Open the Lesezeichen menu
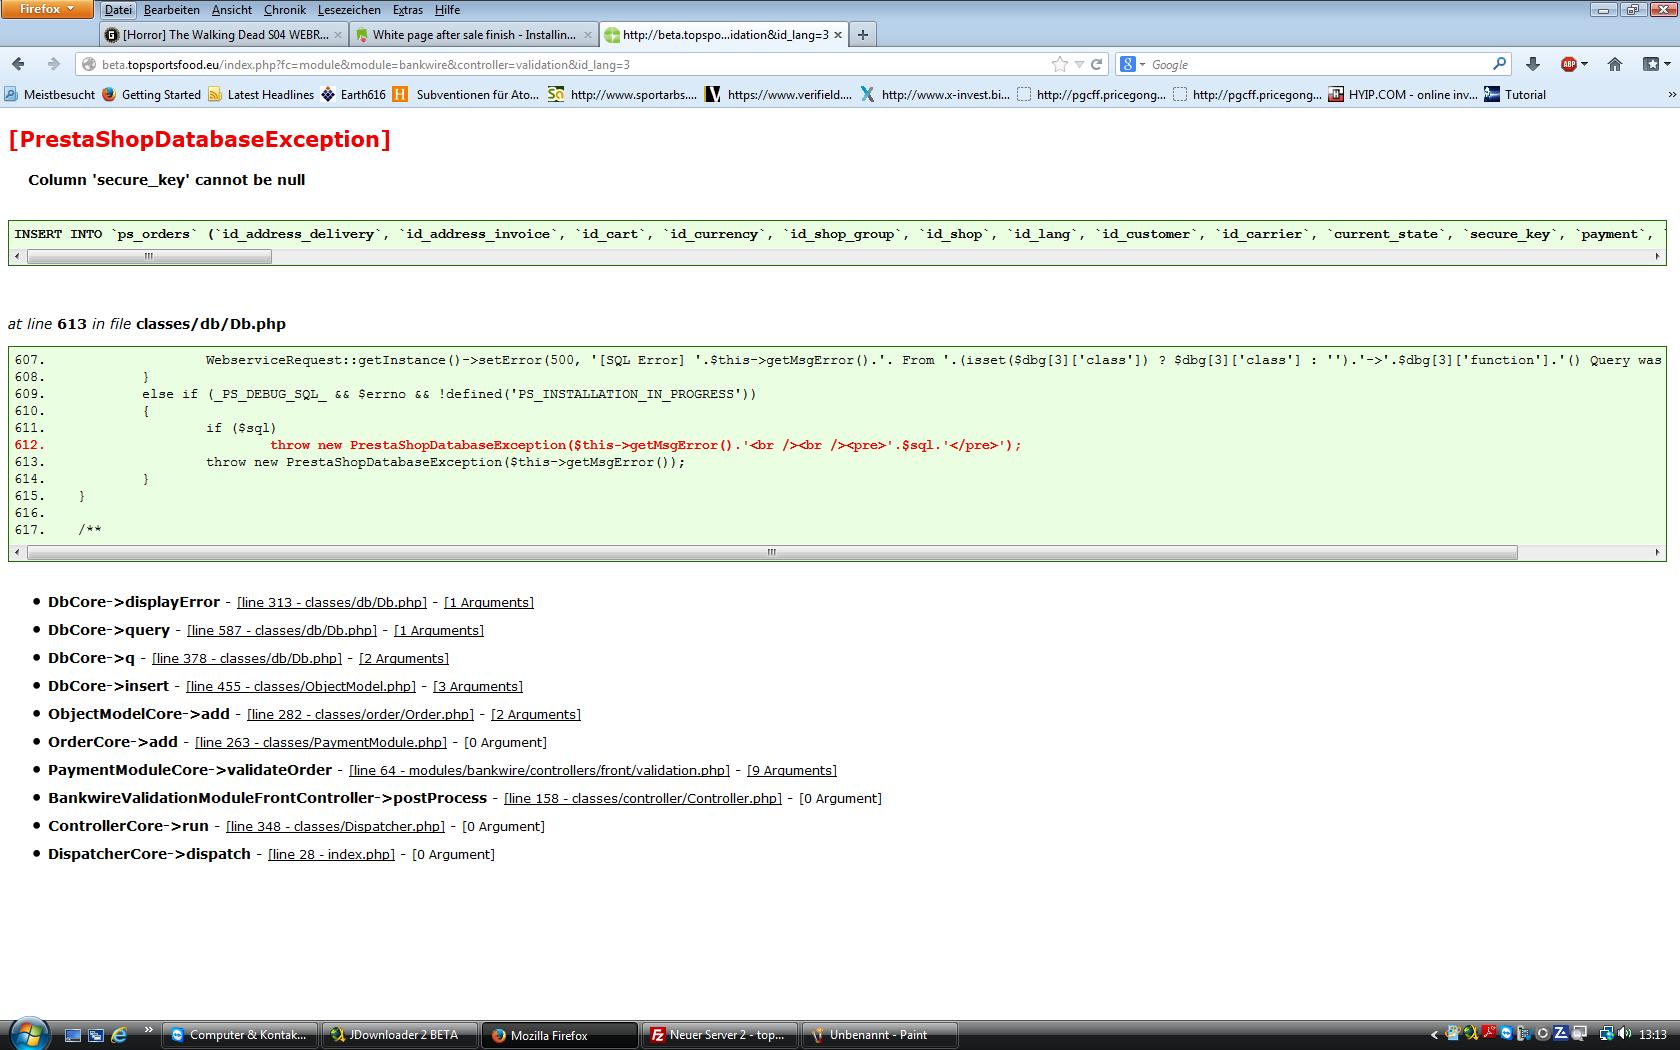1680x1050 pixels. 349,10
